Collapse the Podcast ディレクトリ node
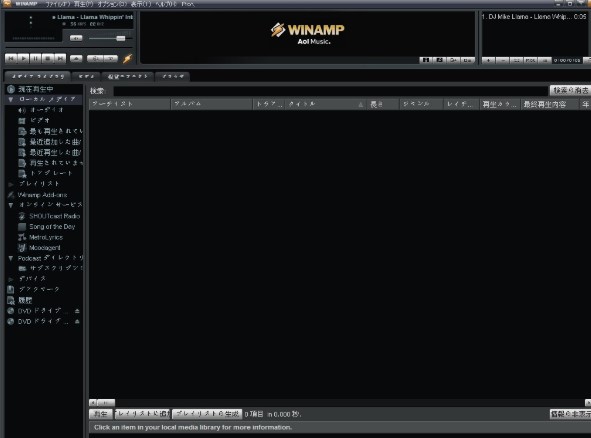The width and height of the screenshot is (591, 438). pyautogui.click(x=11, y=258)
